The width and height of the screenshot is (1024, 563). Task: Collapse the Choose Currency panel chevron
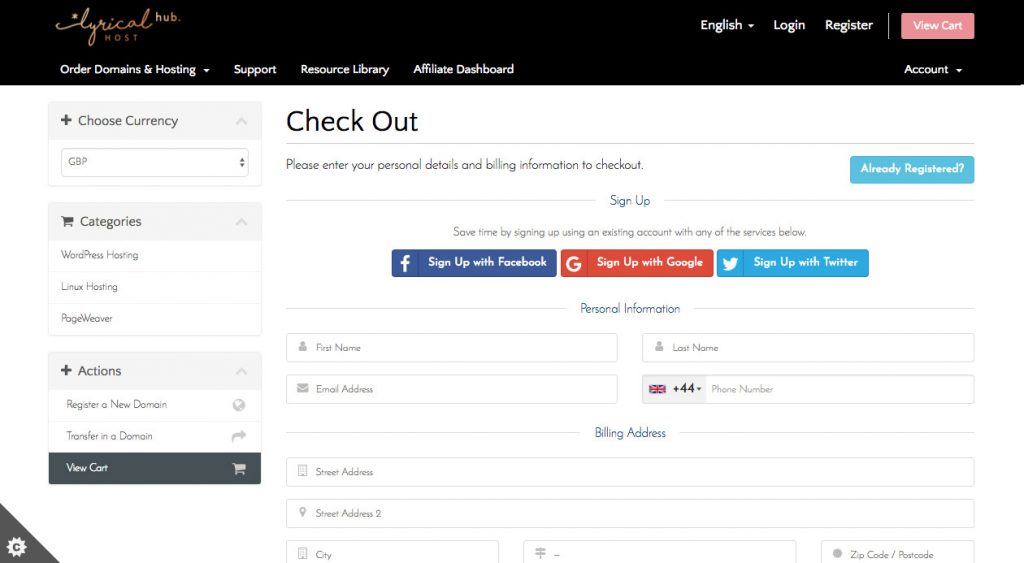pyautogui.click(x=241, y=121)
